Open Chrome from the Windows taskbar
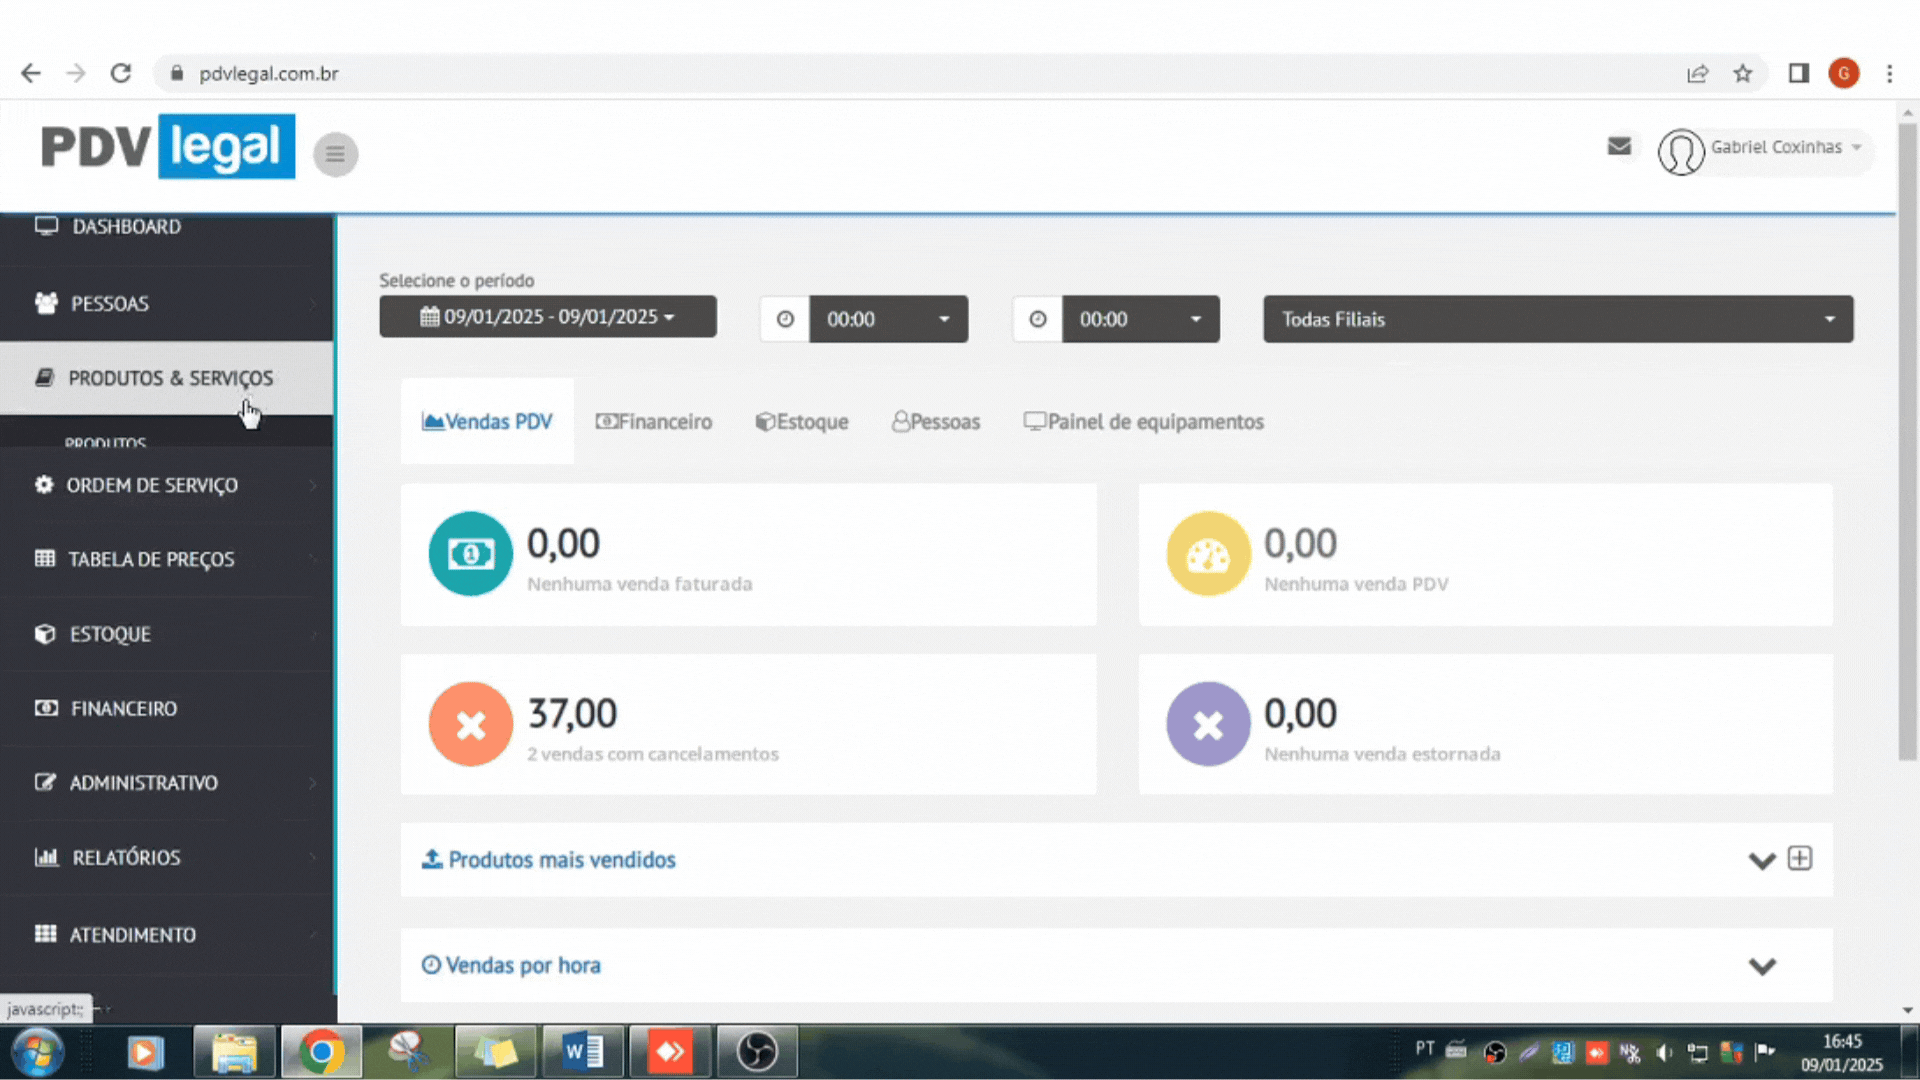 (321, 1051)
